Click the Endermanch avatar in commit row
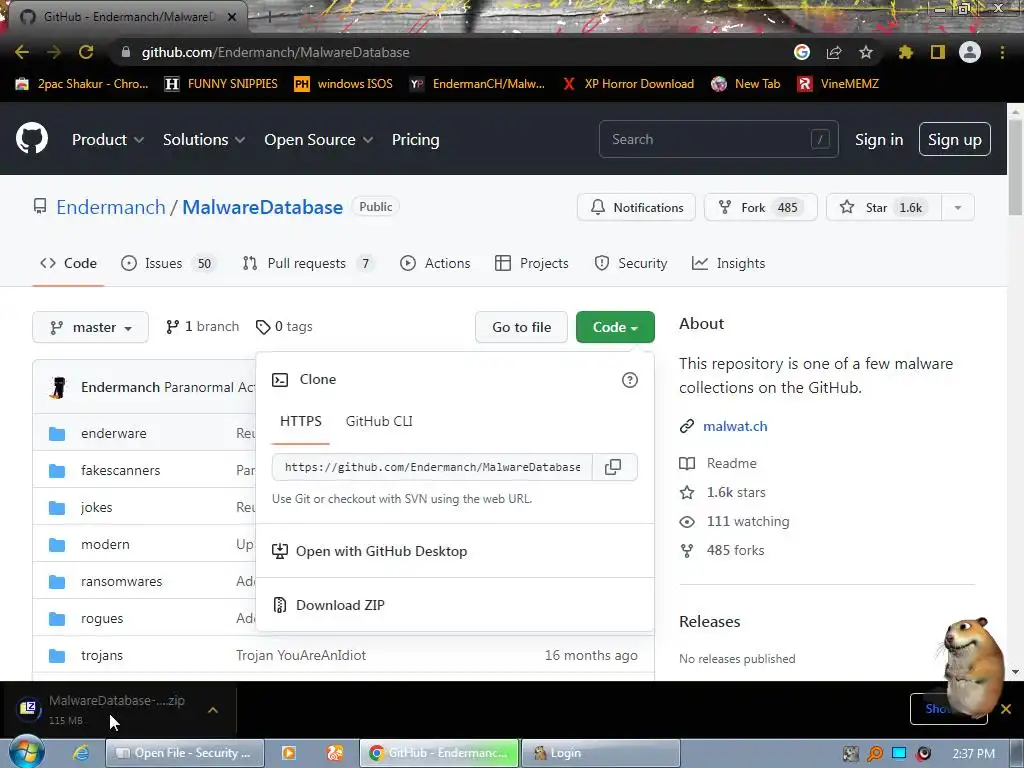This screenshot has width=1024, height=768. (58, 387)
